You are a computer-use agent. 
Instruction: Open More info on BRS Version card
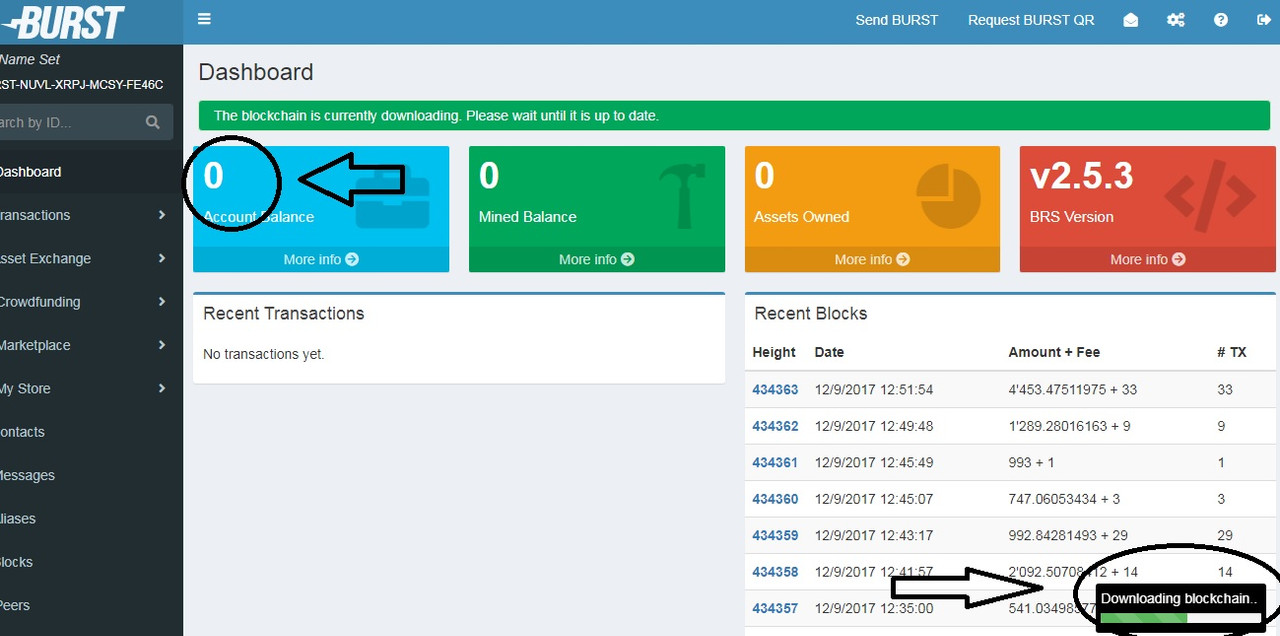tap(1148, 259)
